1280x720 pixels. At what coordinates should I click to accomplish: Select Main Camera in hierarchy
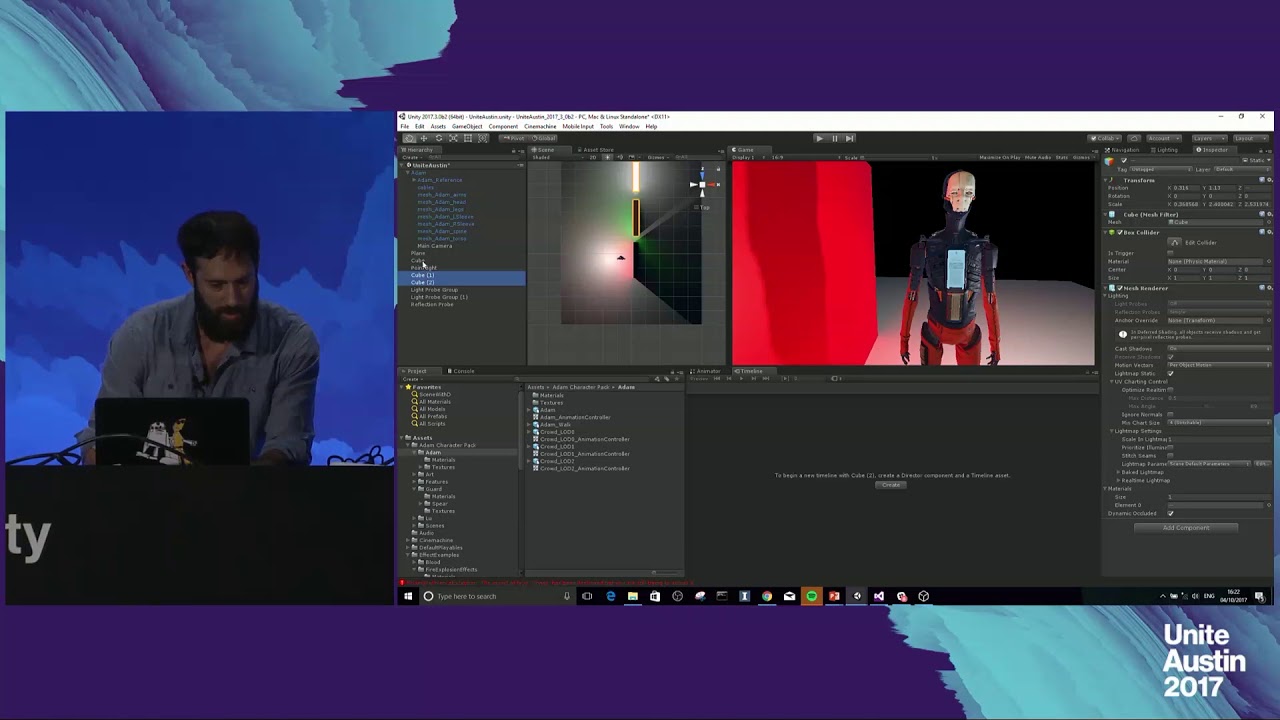pos(434,246)
